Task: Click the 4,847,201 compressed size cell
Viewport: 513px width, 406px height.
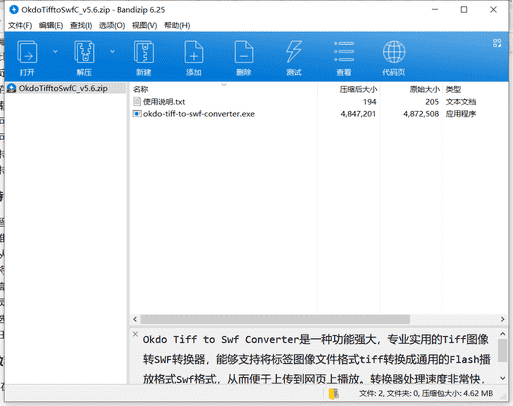Action: click(x=358, y=114)
